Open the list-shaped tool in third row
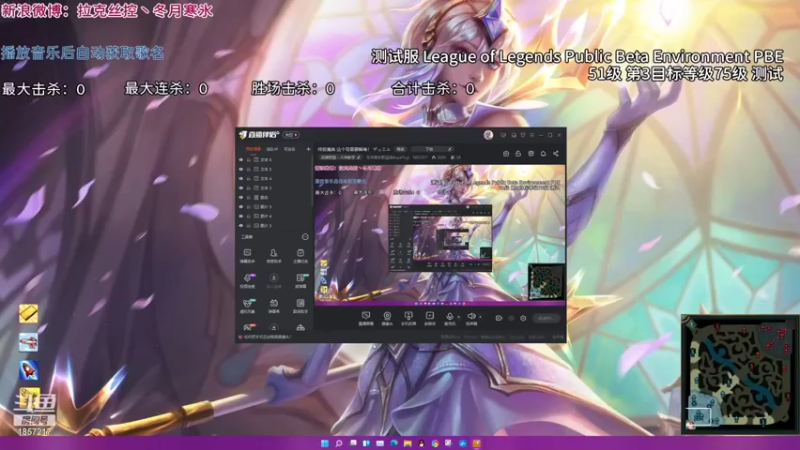Image resolution: width=800 pixels, height=450 pixels. click(301, 305)
